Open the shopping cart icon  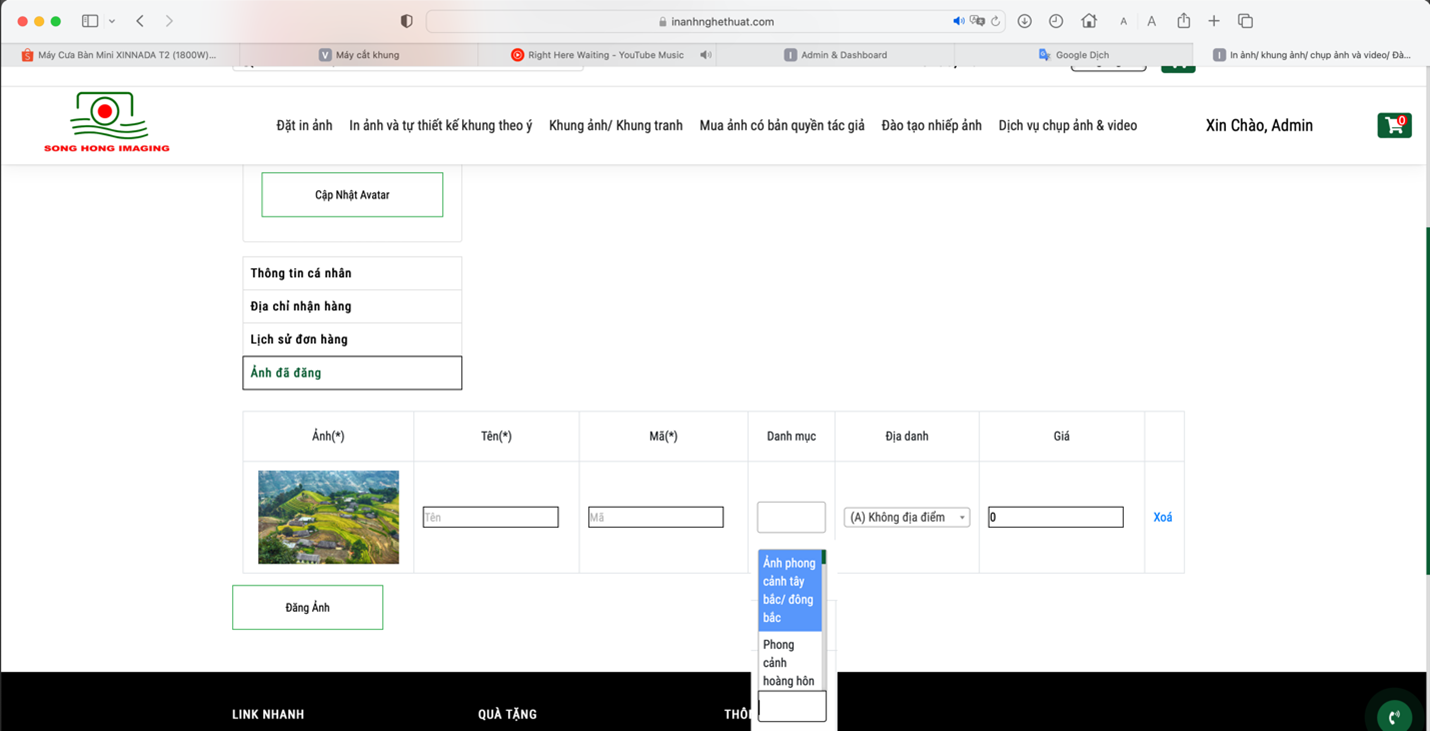coord(1393,125)
